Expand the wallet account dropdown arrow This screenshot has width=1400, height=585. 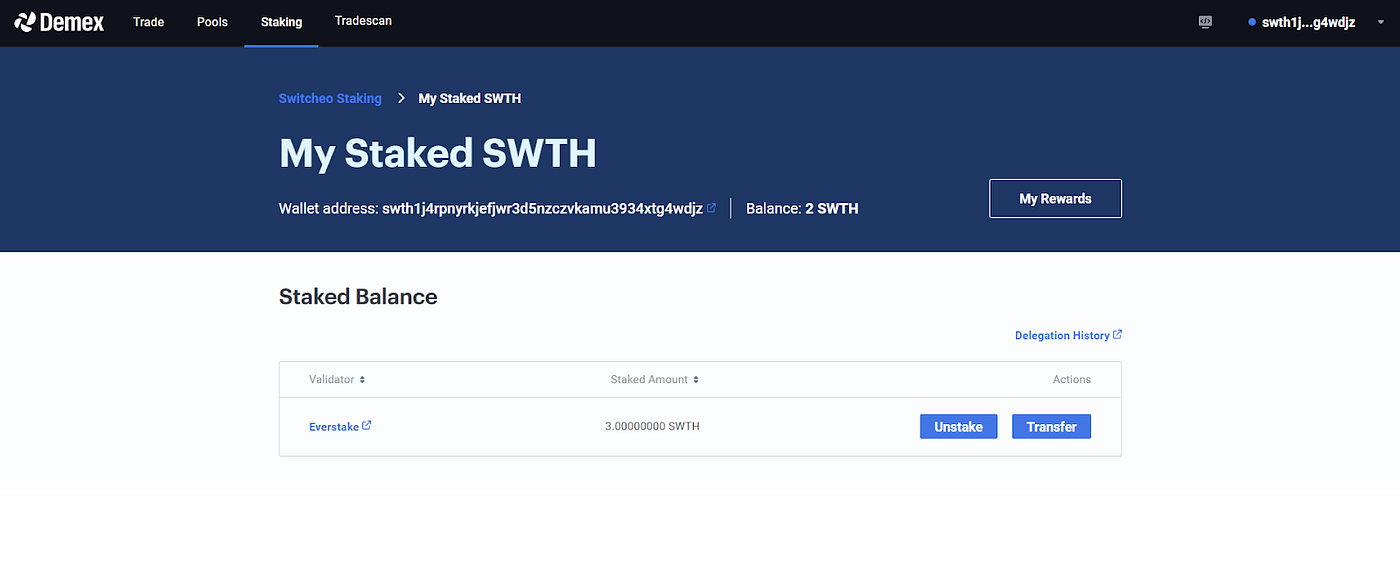click(1380, 22)
